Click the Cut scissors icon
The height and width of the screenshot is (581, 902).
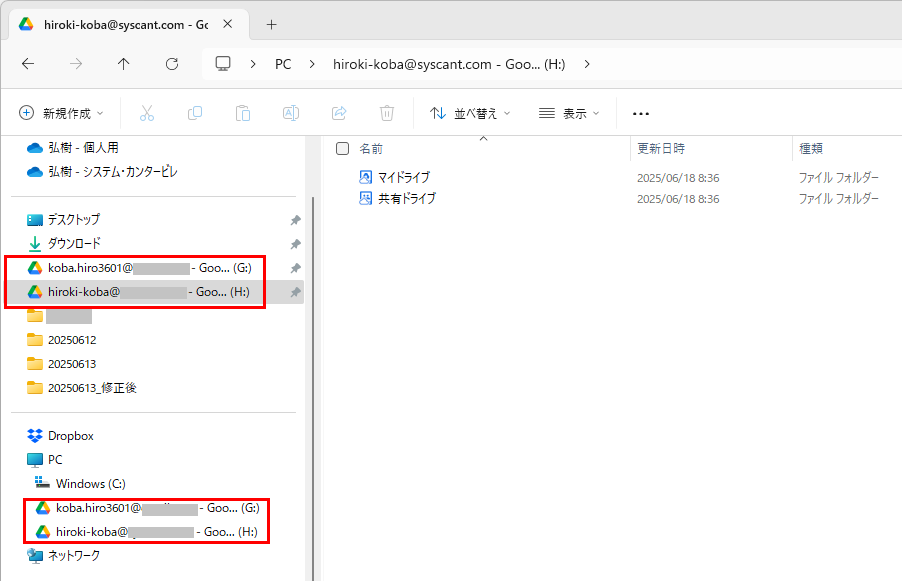(147, 113)
